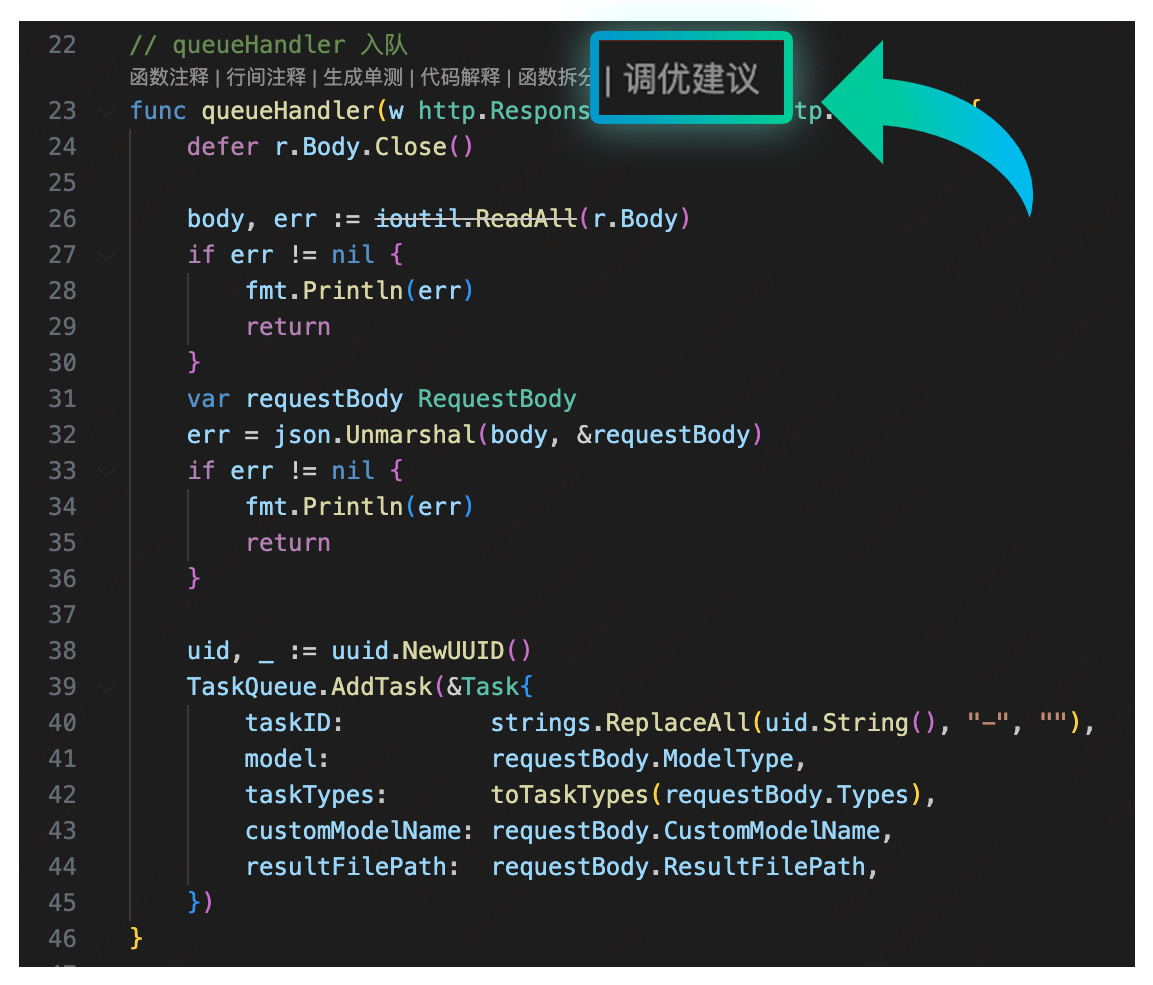Collapse the TaskQueue.AddTask block on line 39
The image size is (1153, 985).
point(106,687)
